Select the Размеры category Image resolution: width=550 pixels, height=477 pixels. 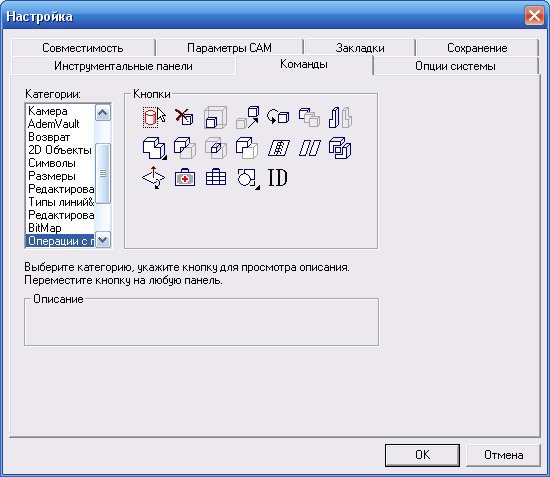coord(60,176)
